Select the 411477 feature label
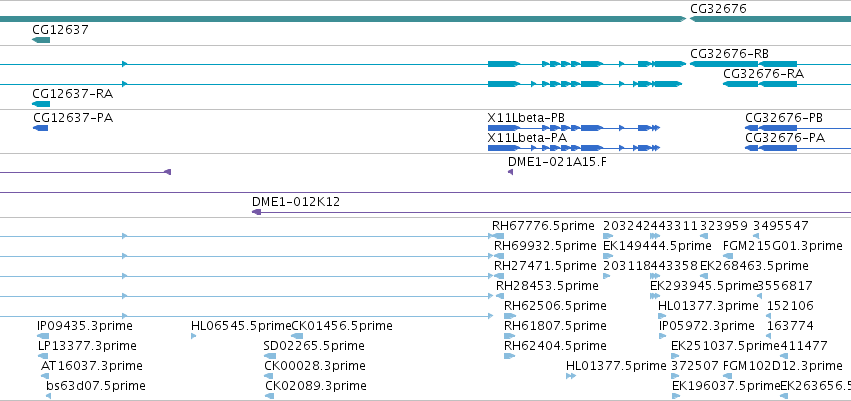Viewport: 851px width, 401px height. point(804,346)
